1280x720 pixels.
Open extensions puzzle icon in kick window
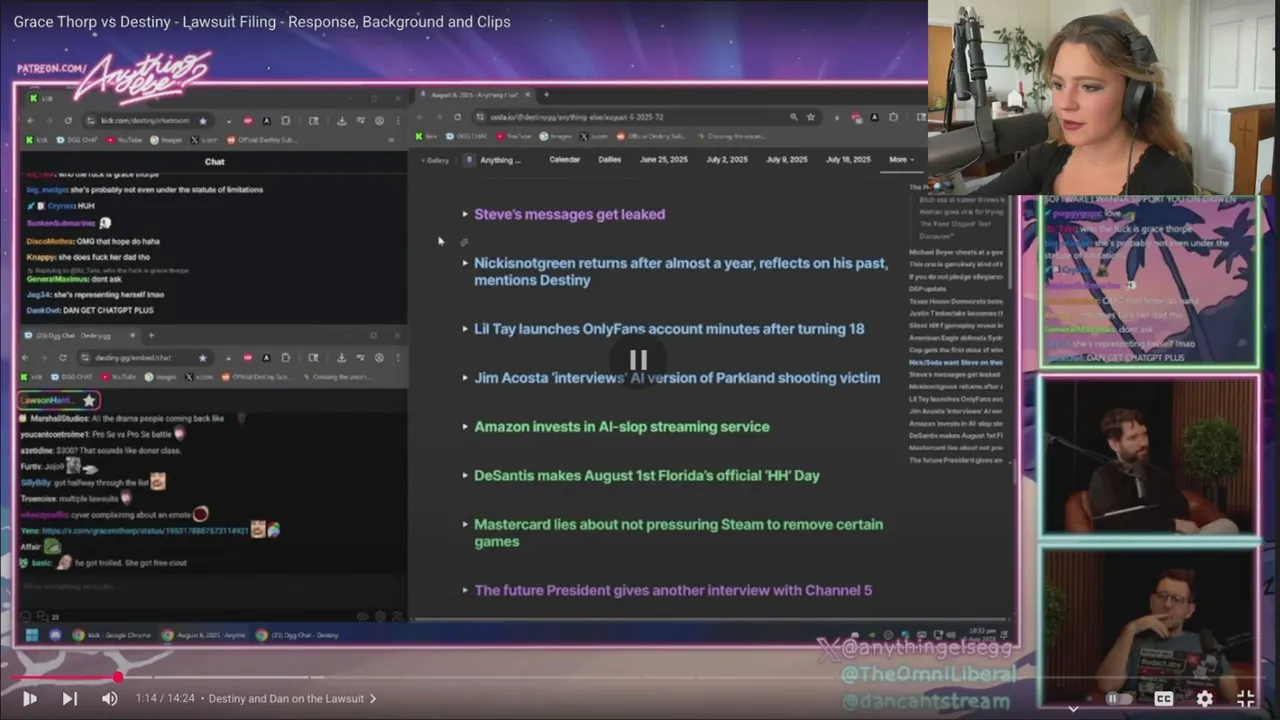coord(286,121)
